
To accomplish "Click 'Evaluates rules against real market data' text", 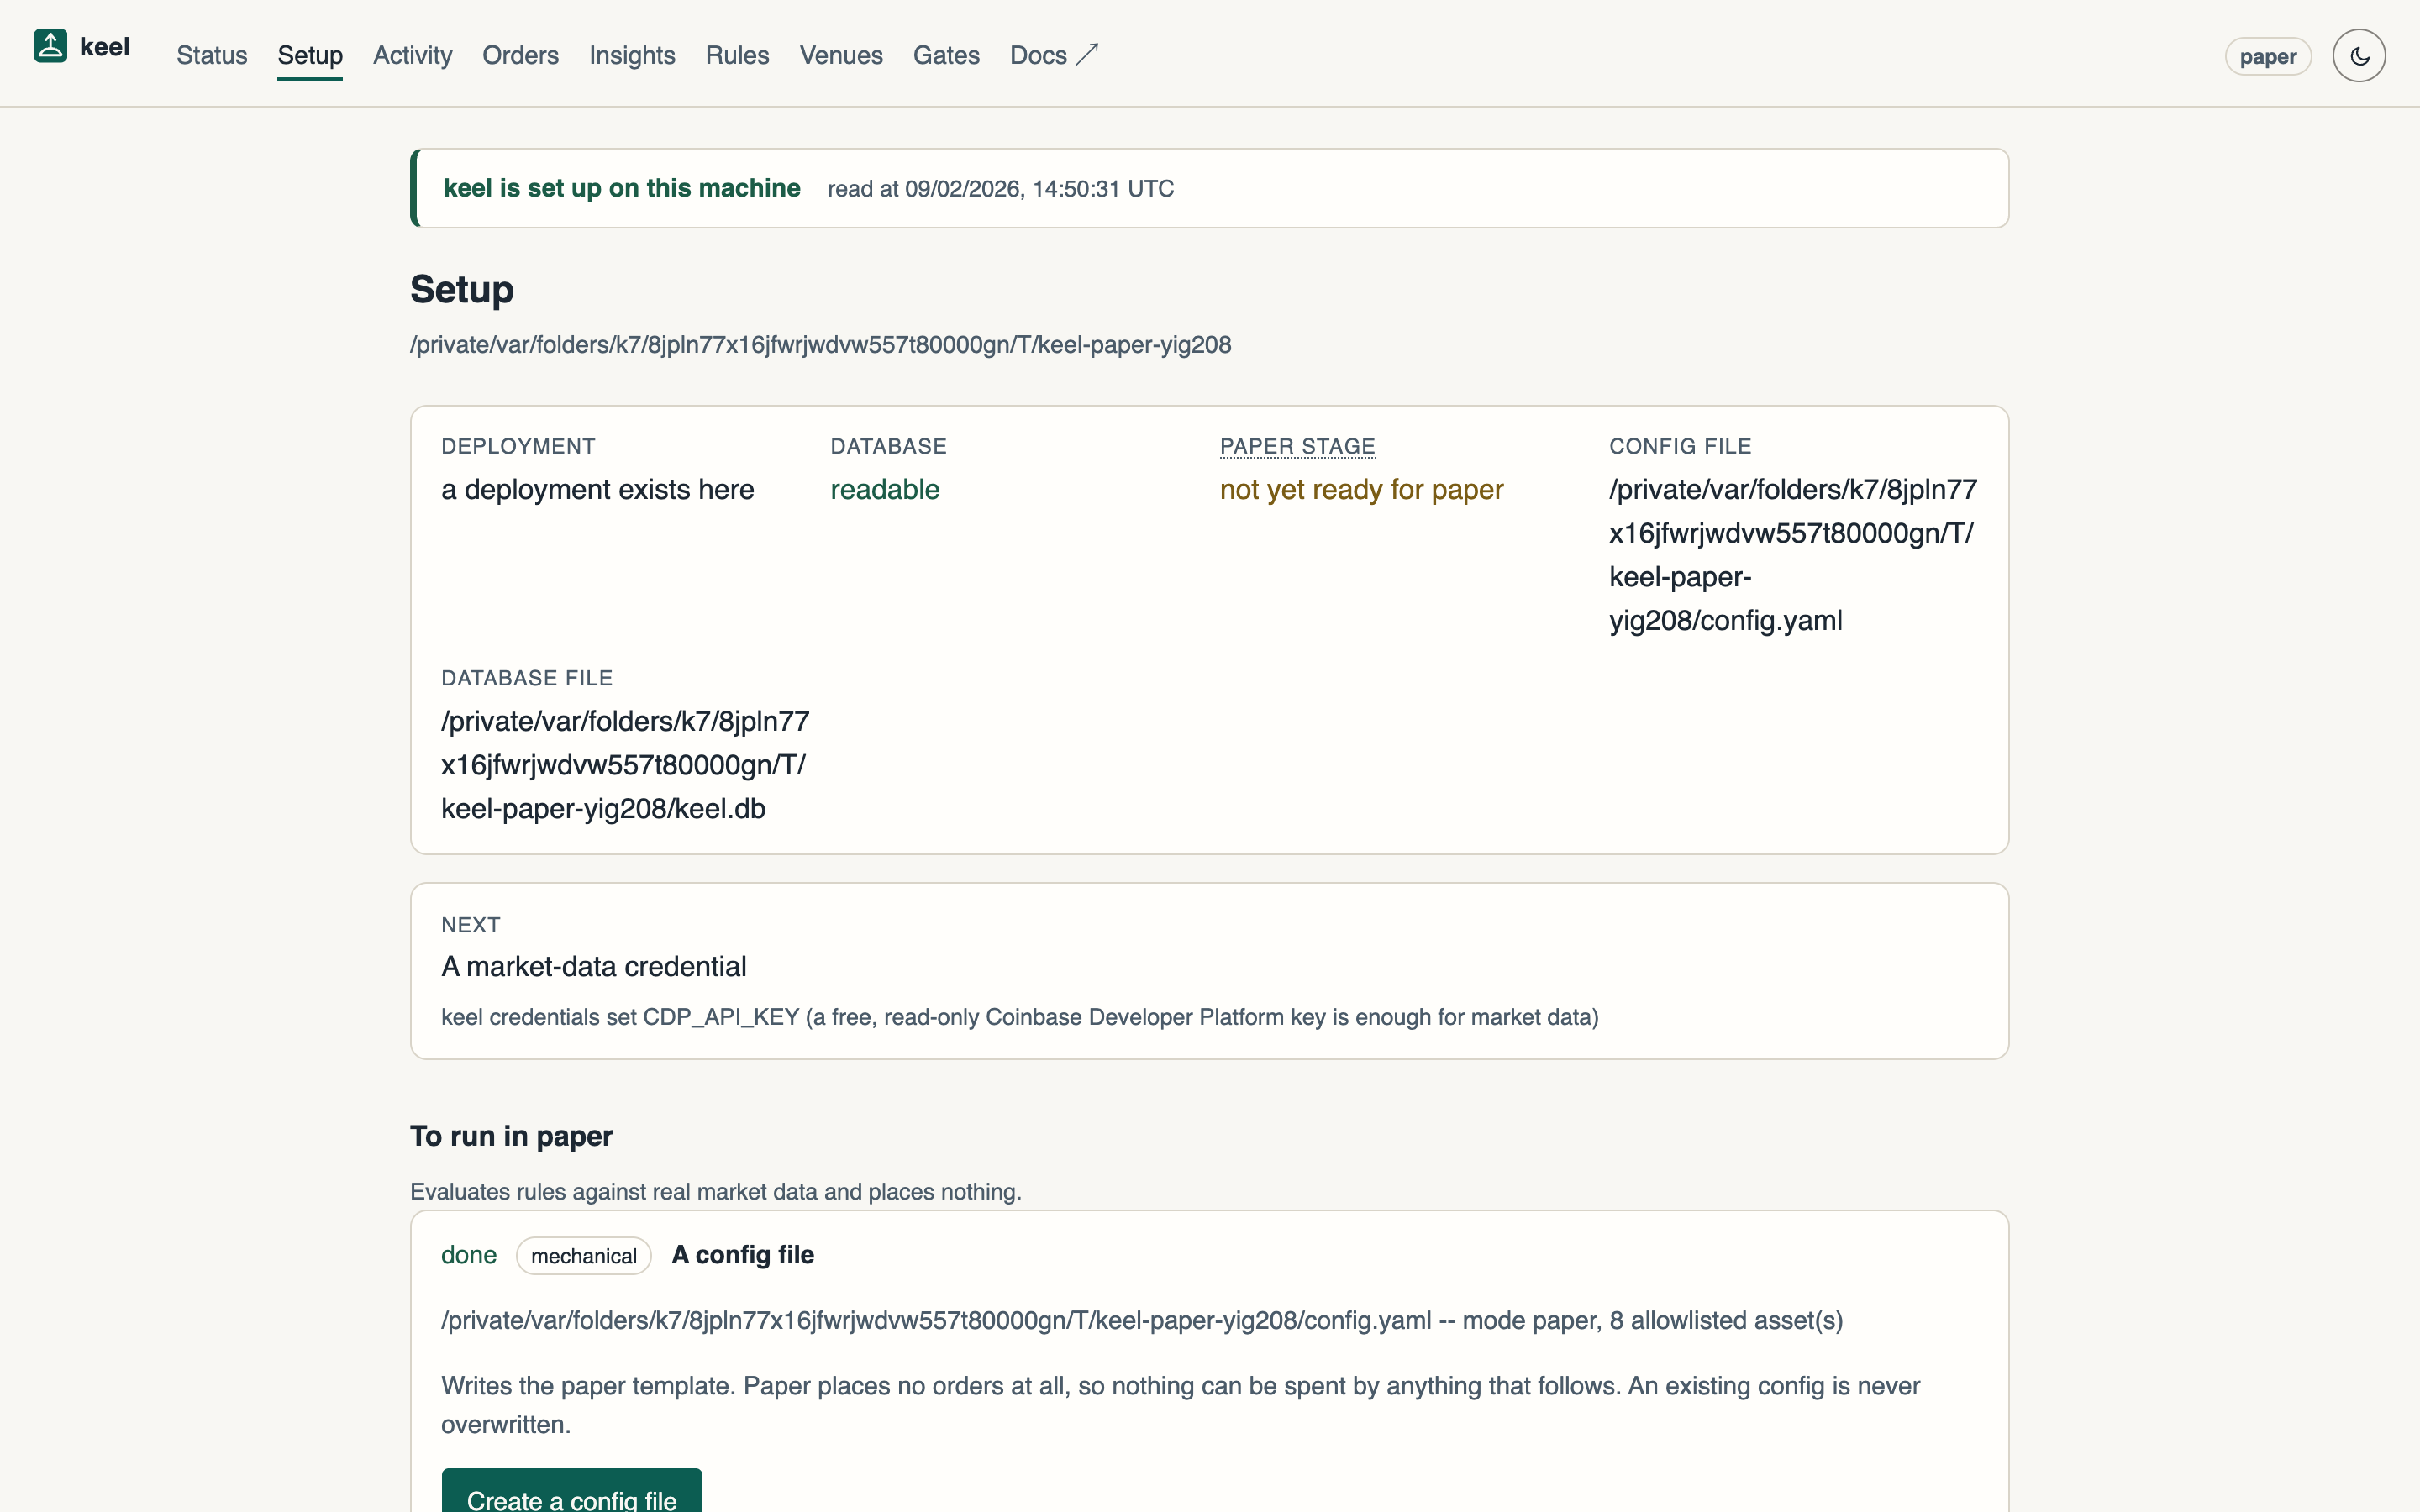I will [716, 1192].
